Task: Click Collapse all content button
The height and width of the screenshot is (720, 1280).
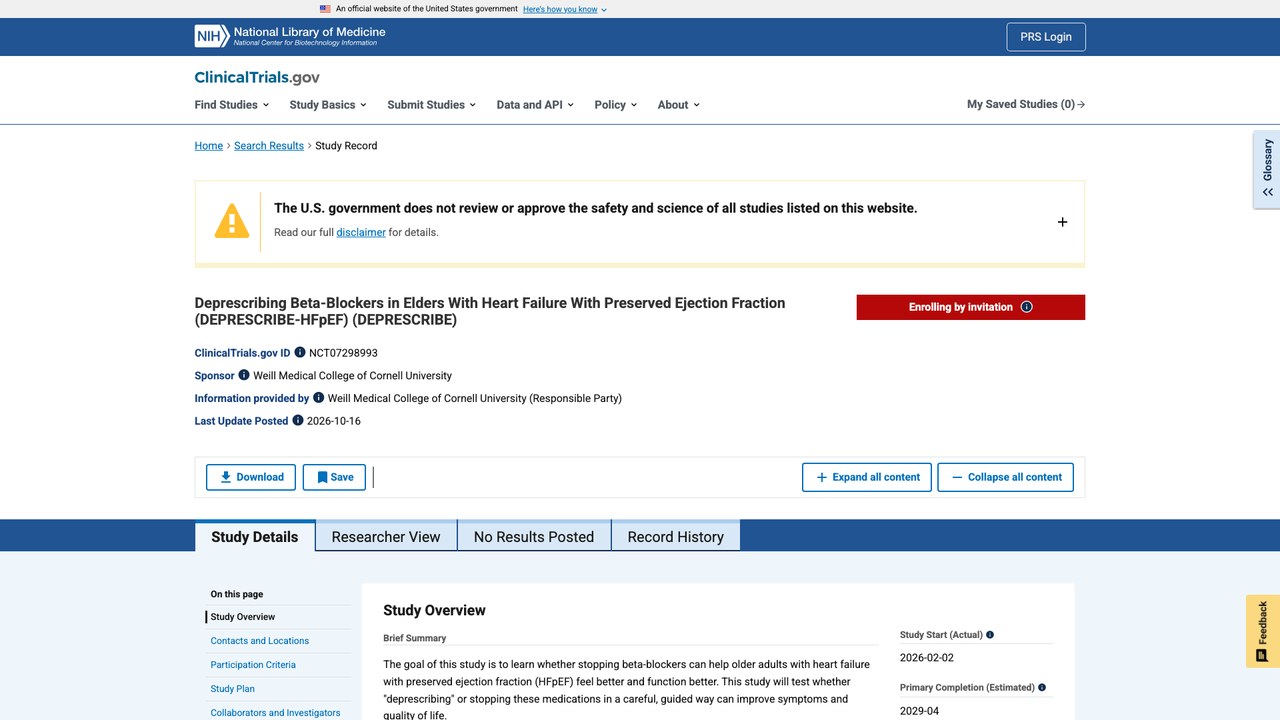Action: (x=1006, y=477)
